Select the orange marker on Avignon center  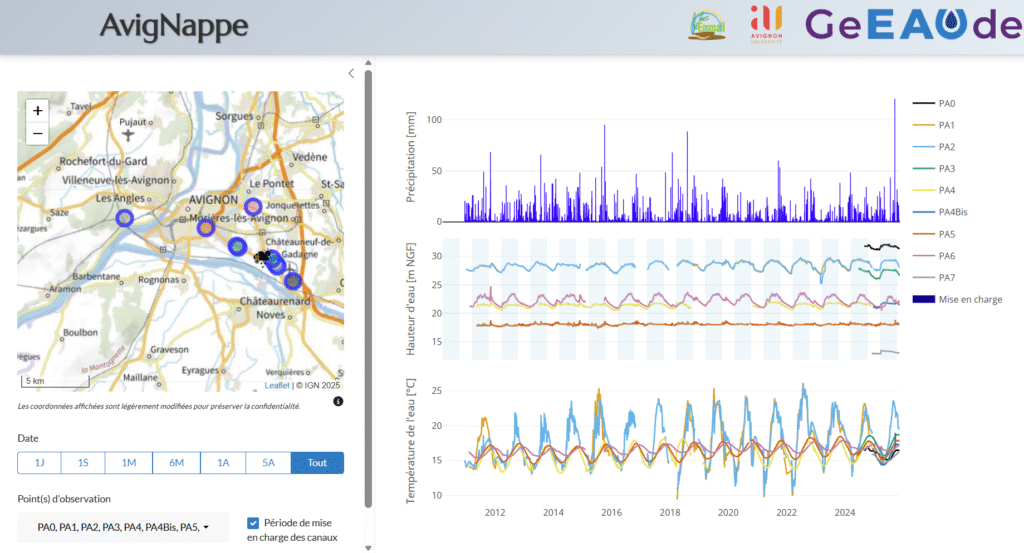[205, 228]
